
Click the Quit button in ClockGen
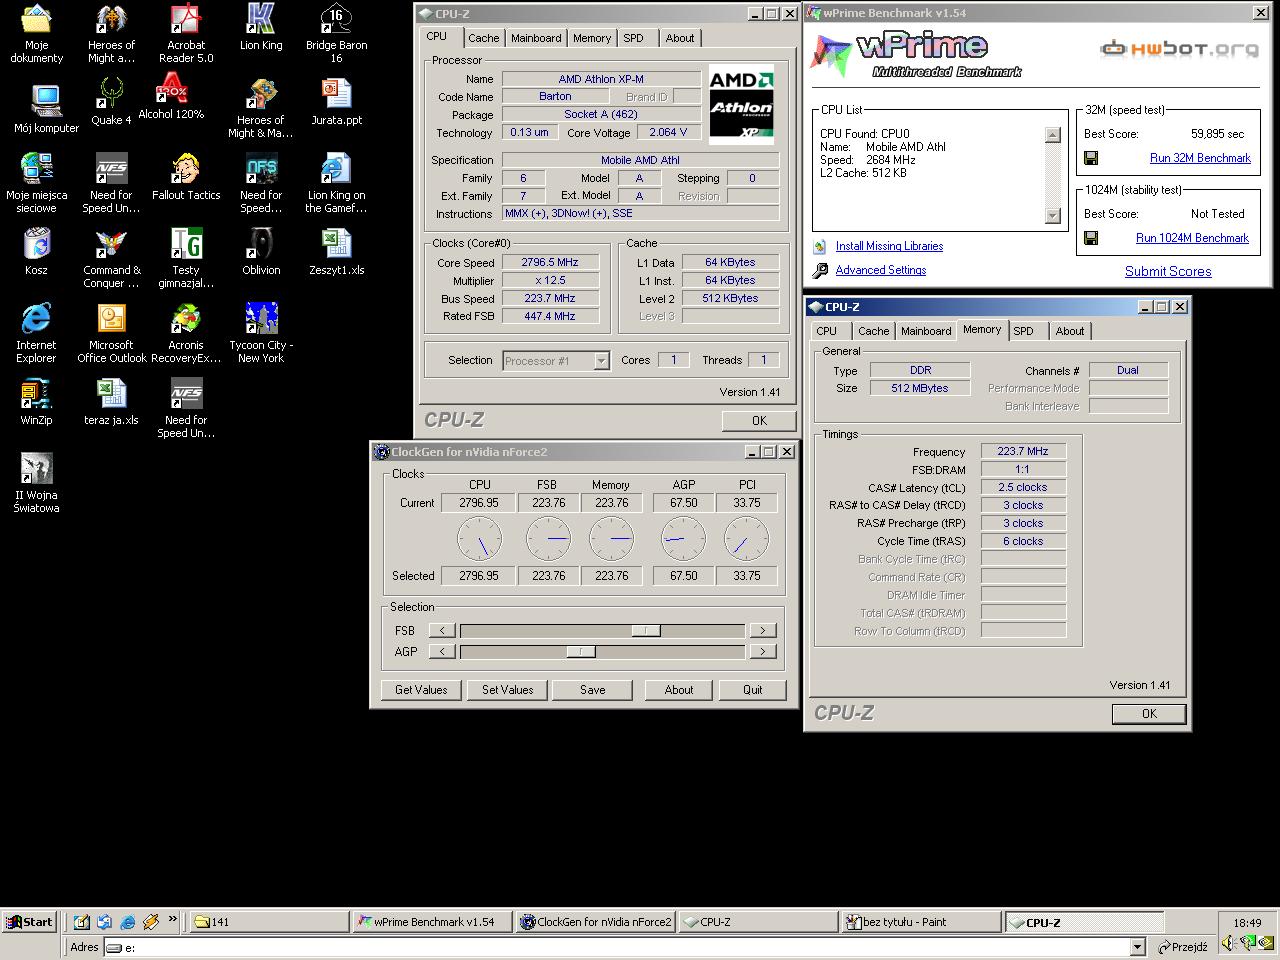tap(752, 690)
